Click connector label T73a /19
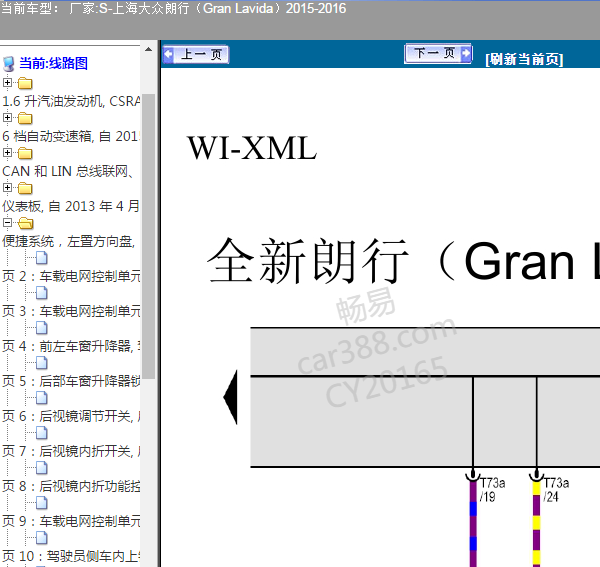 [x=492, y=490]
